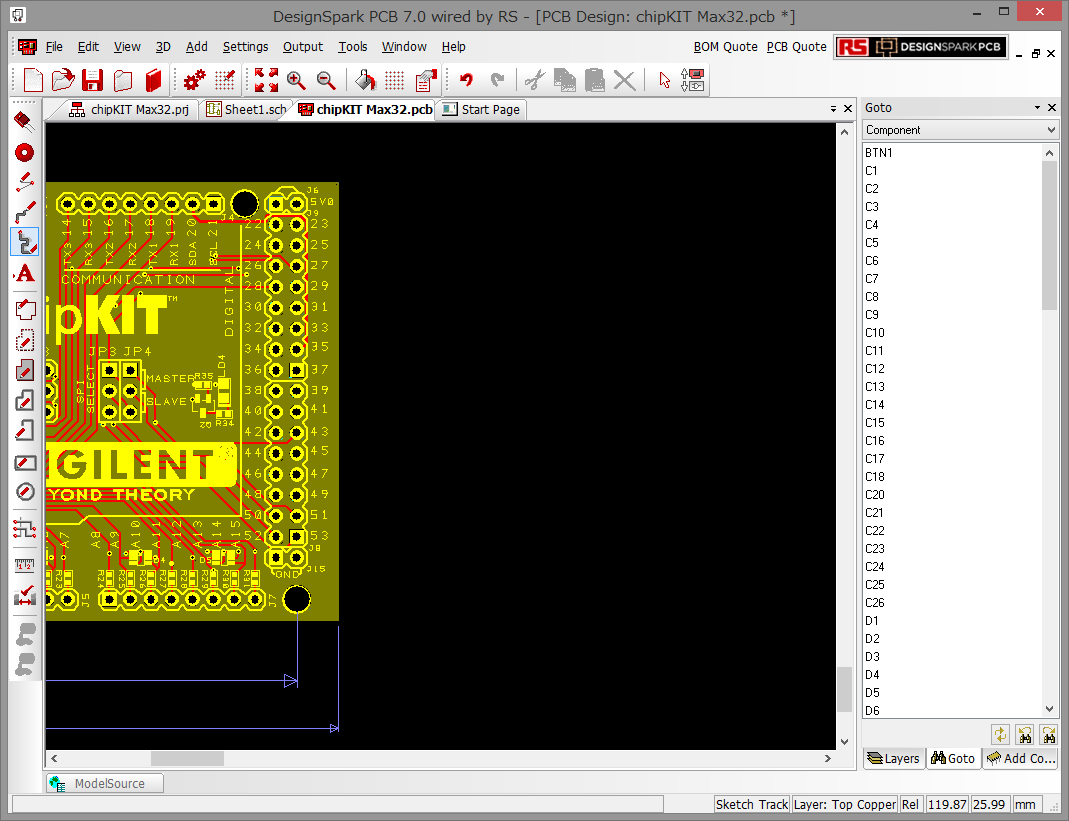Select C18 in the component list
Screen dimensions: 1069x821
click(952, 477)
